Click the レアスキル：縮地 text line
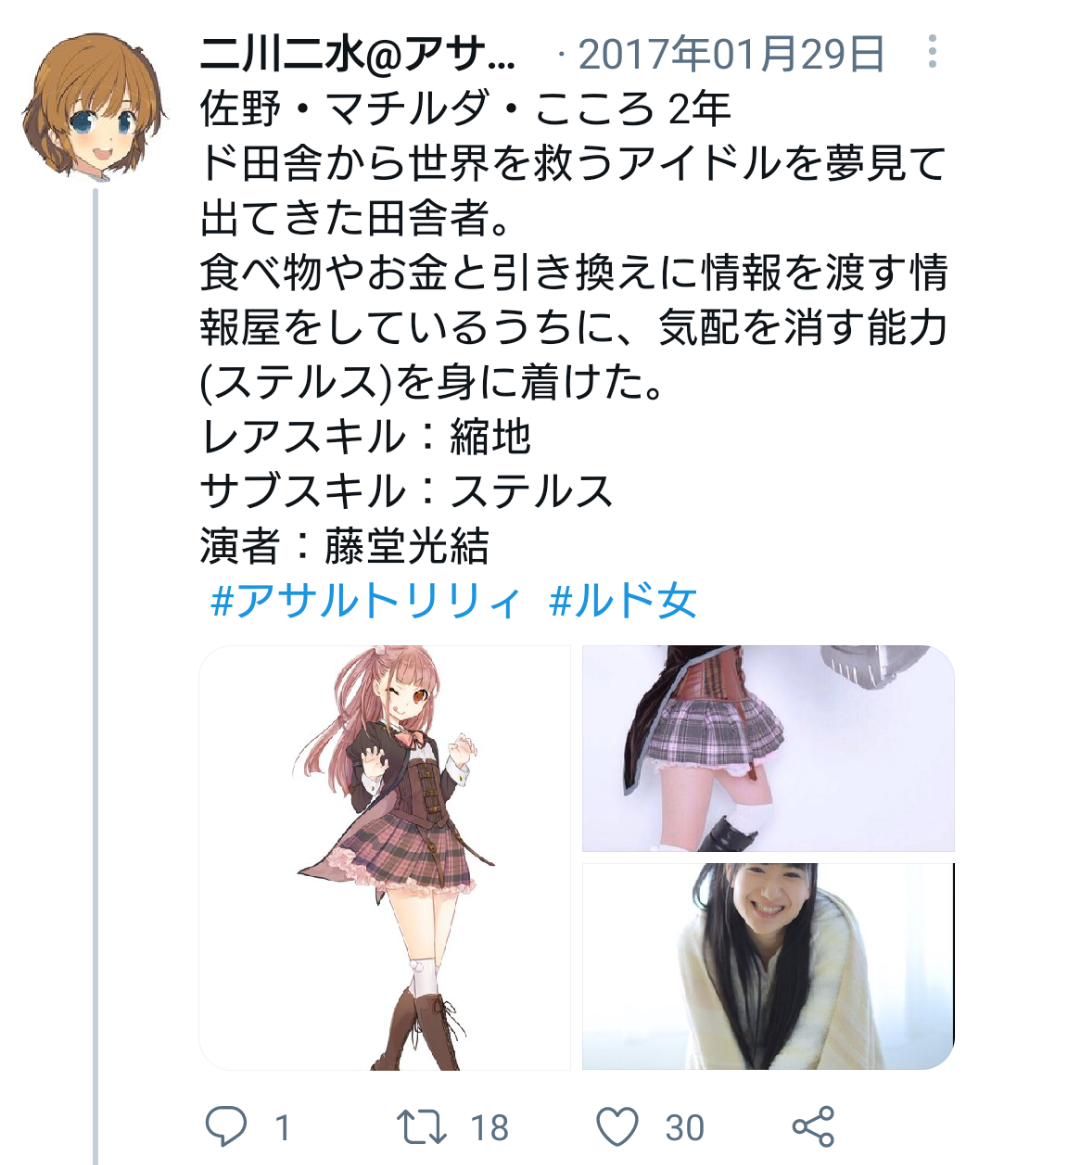The height and width of the screenshot is (1165, 1080). tap(365, 437)
